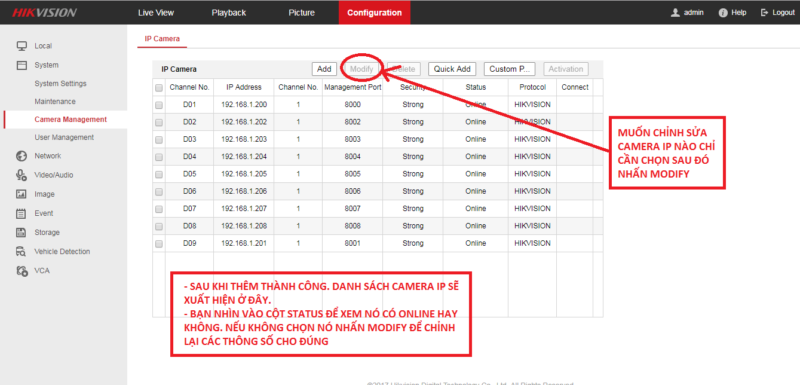Image resolution: width=800 pixels, height=385 pixels.
Task: Click the Help info icon
Action: [x=723, y=13]
